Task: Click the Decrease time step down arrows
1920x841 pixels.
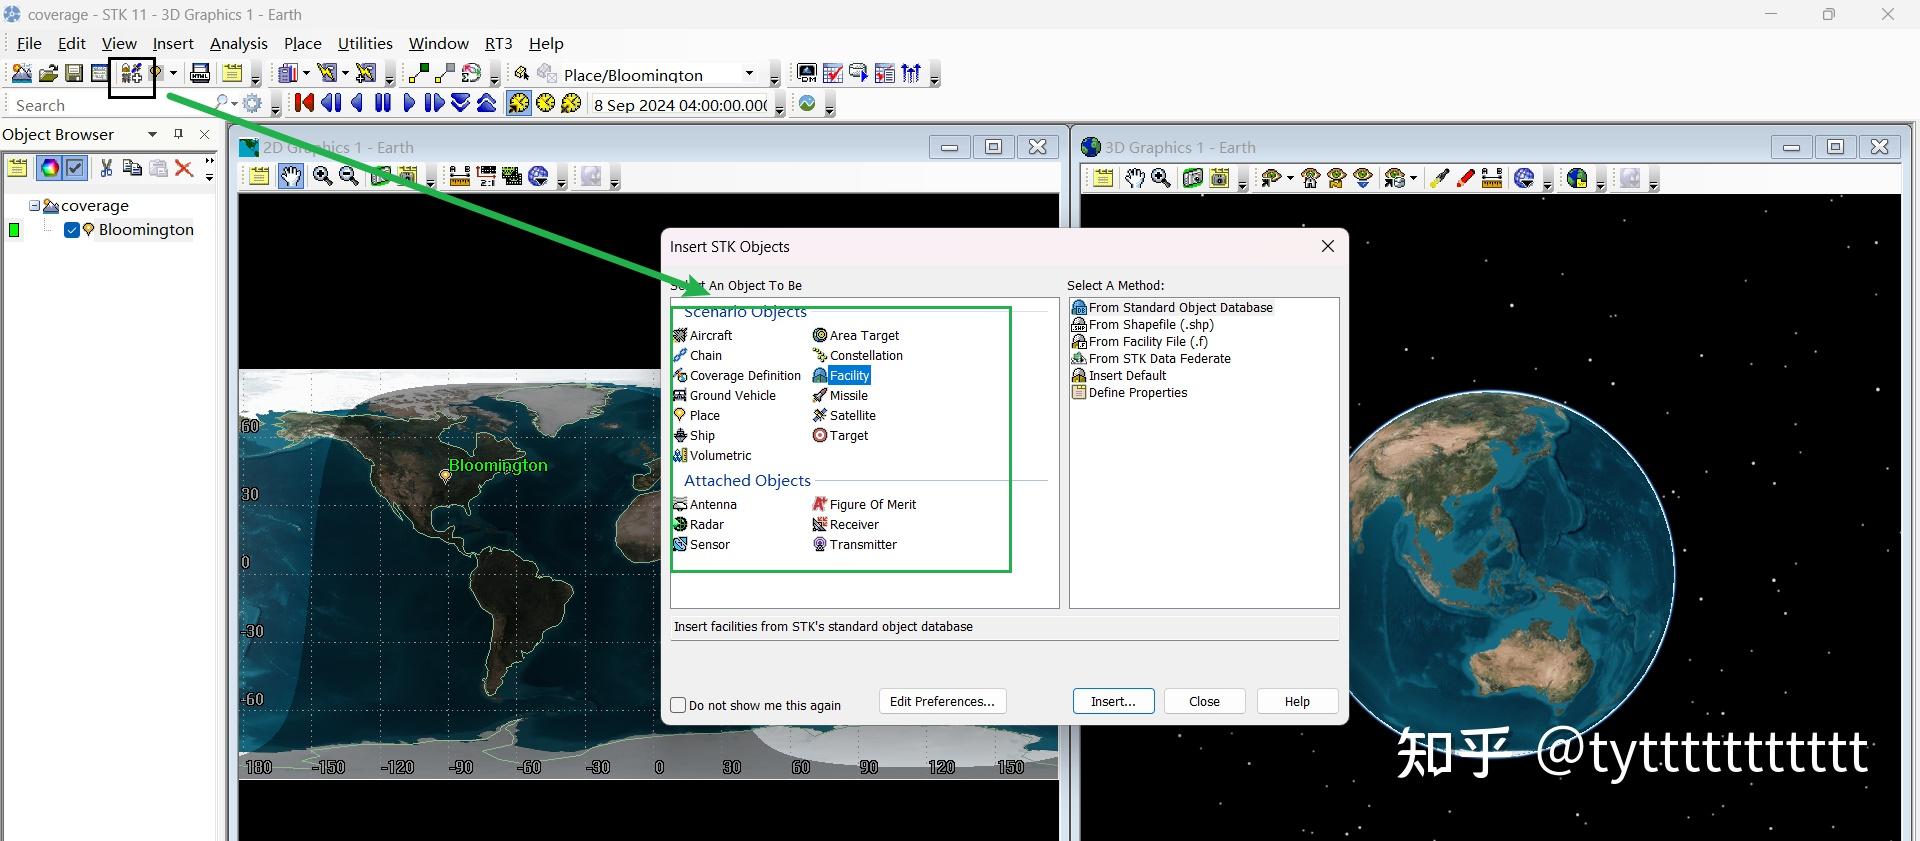Action: click(460, 103)
